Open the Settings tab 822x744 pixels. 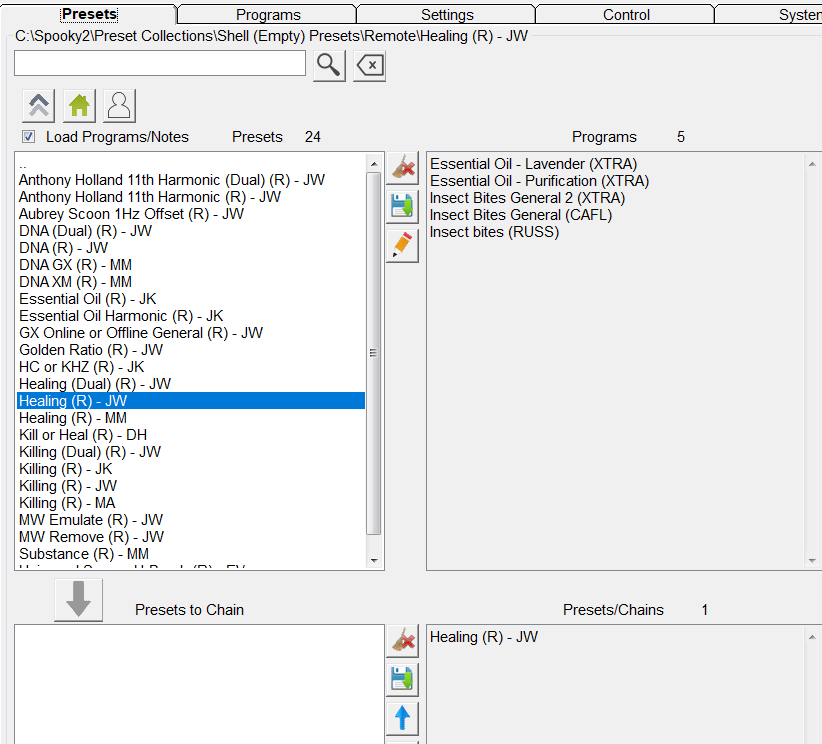[447, 15]
